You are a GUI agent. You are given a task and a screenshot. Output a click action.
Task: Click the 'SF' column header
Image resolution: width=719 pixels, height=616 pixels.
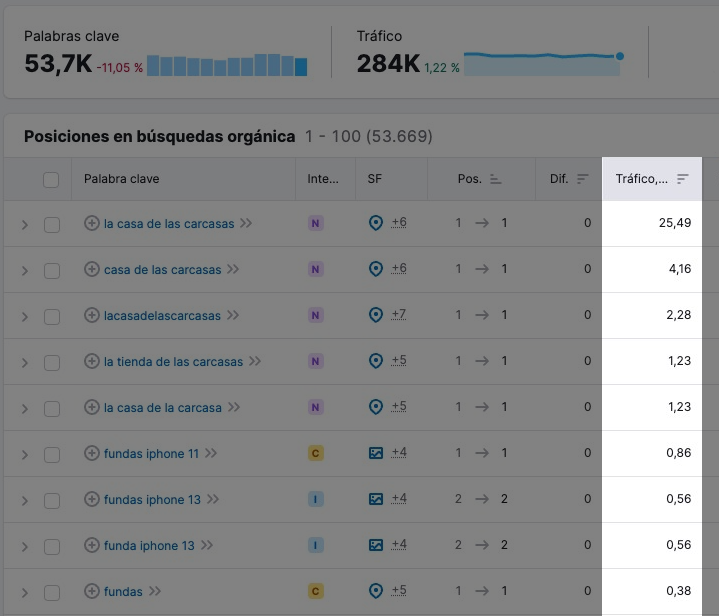click(375, 179)
